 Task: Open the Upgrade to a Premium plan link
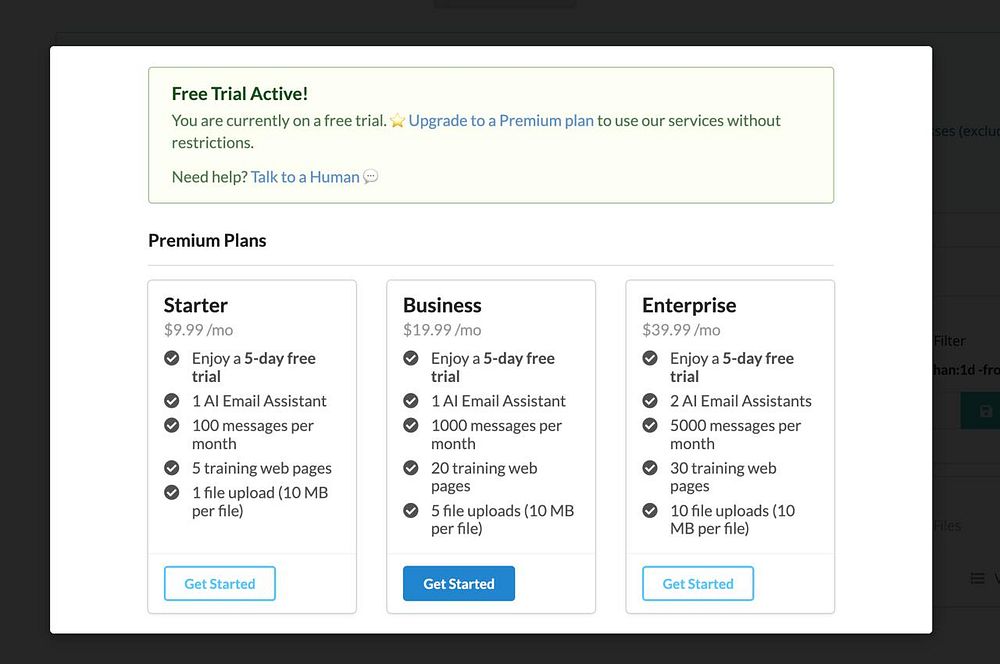click(x=501, y=121)
